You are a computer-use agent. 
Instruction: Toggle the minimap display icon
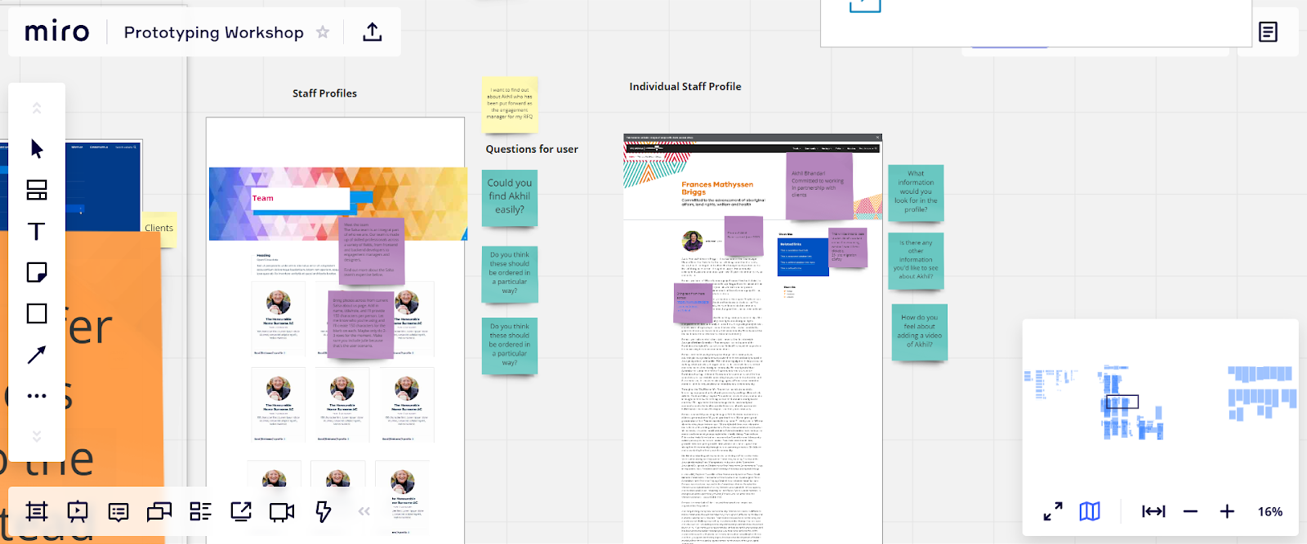click(1090, 512)
